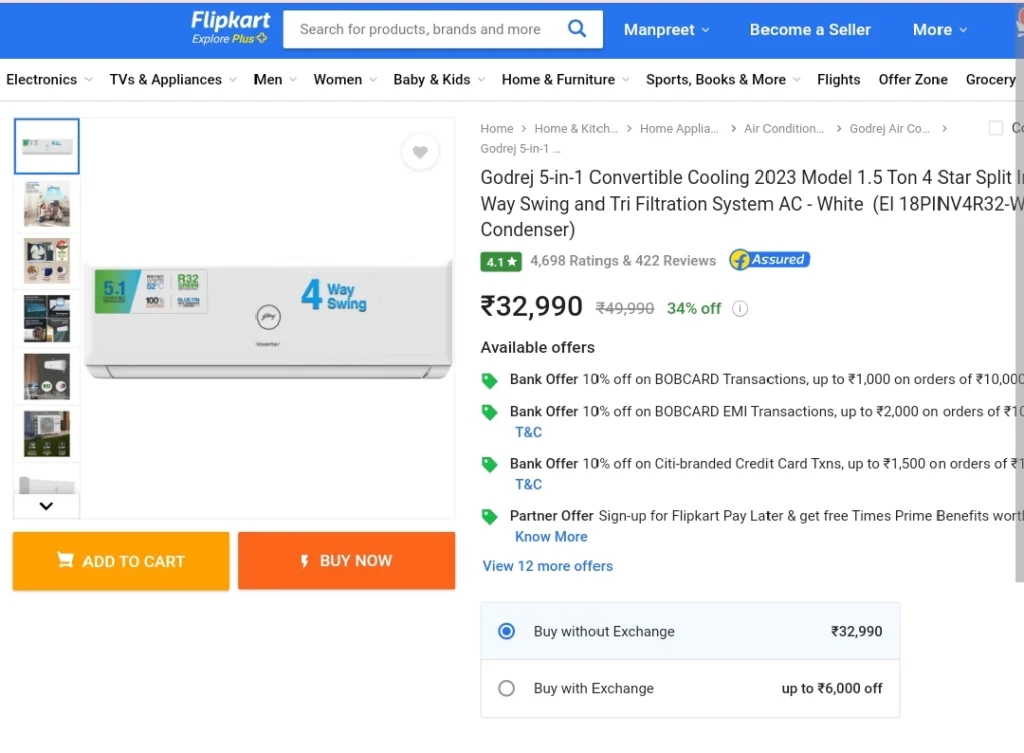Click the price info icon

coord(739,308)
